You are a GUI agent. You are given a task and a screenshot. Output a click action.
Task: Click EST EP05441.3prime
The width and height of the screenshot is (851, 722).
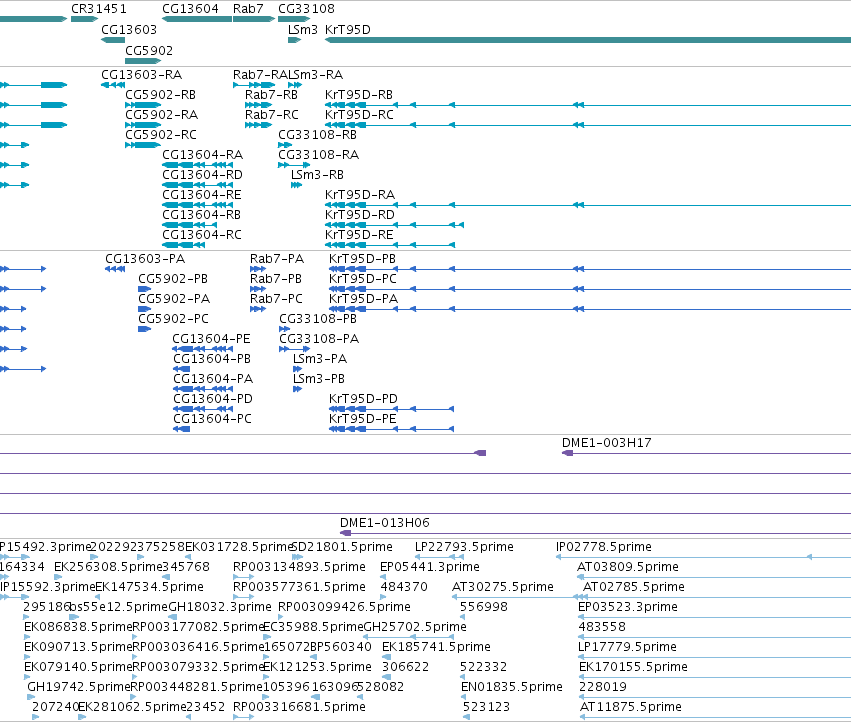point(430,567)
